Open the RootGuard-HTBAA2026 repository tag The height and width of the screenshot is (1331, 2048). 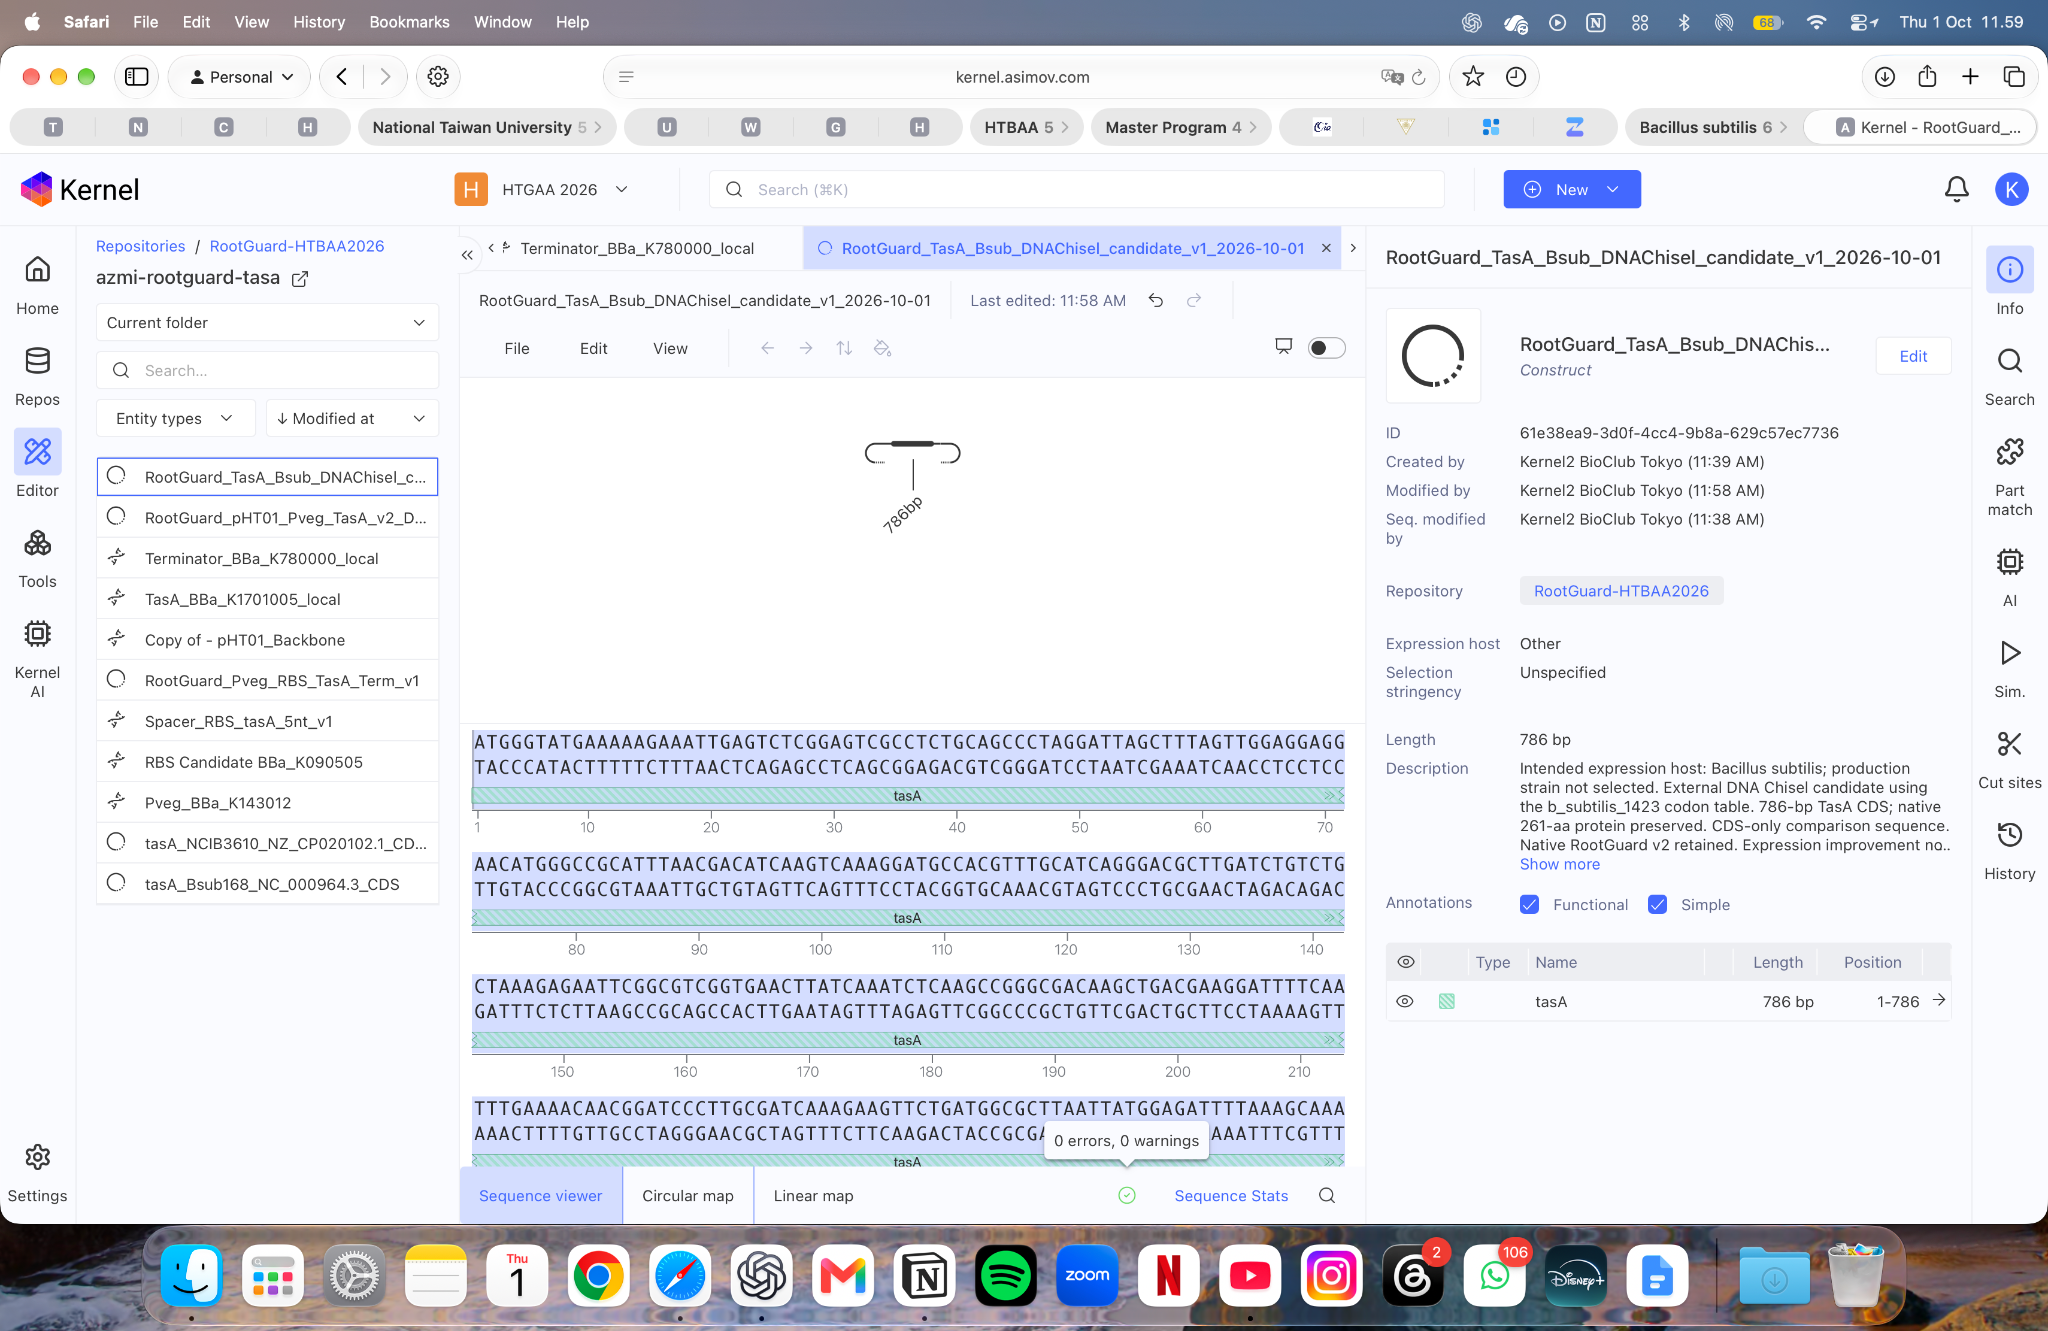point(1621,591)
